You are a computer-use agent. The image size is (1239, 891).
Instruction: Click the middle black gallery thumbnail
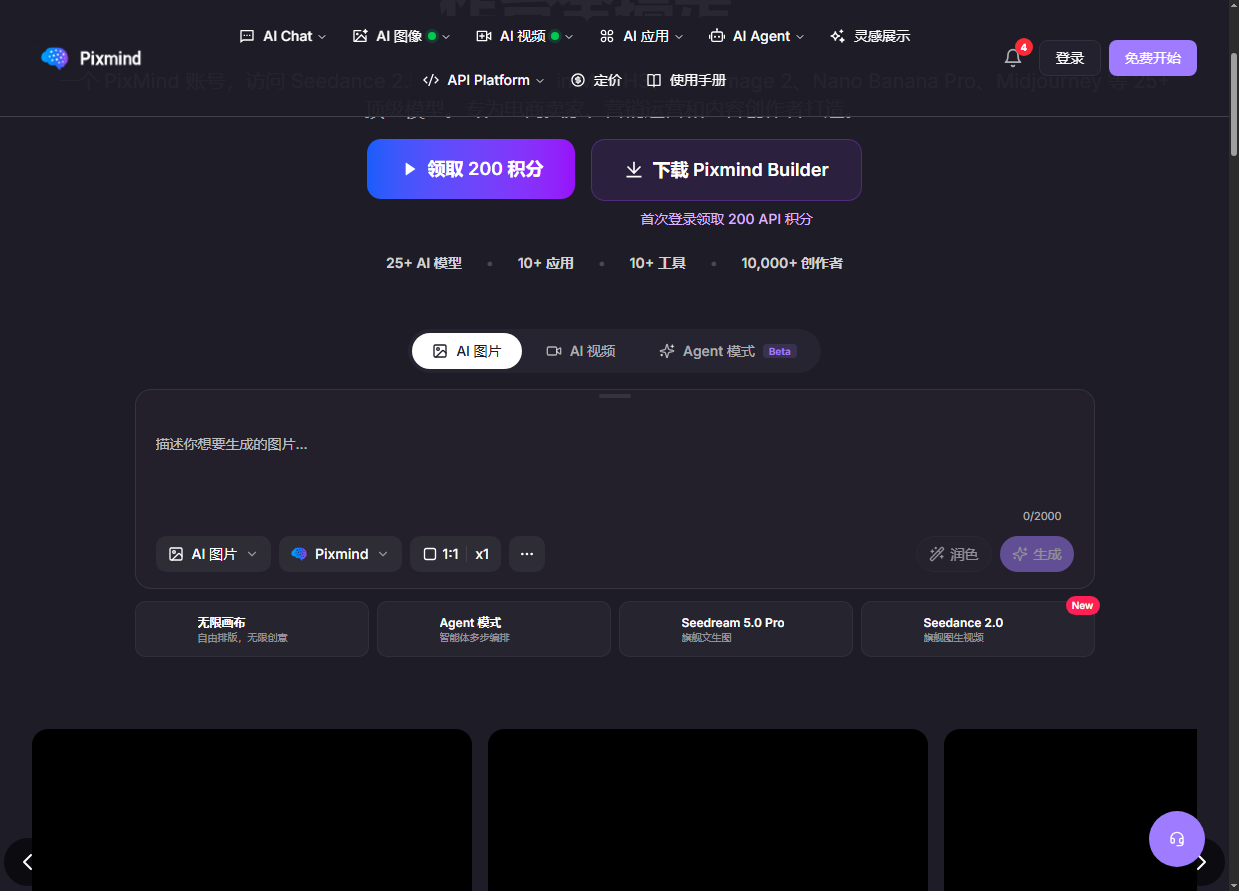(708, 810)
